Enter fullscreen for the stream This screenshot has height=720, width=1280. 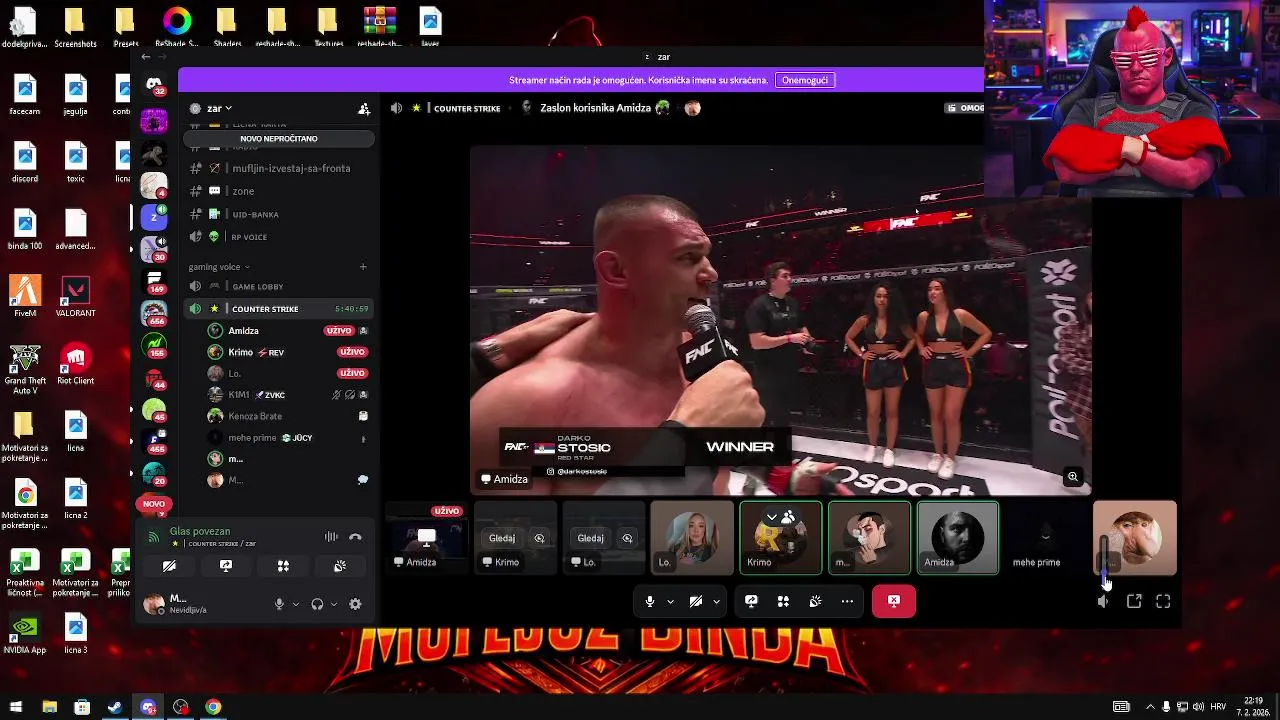1163,601
